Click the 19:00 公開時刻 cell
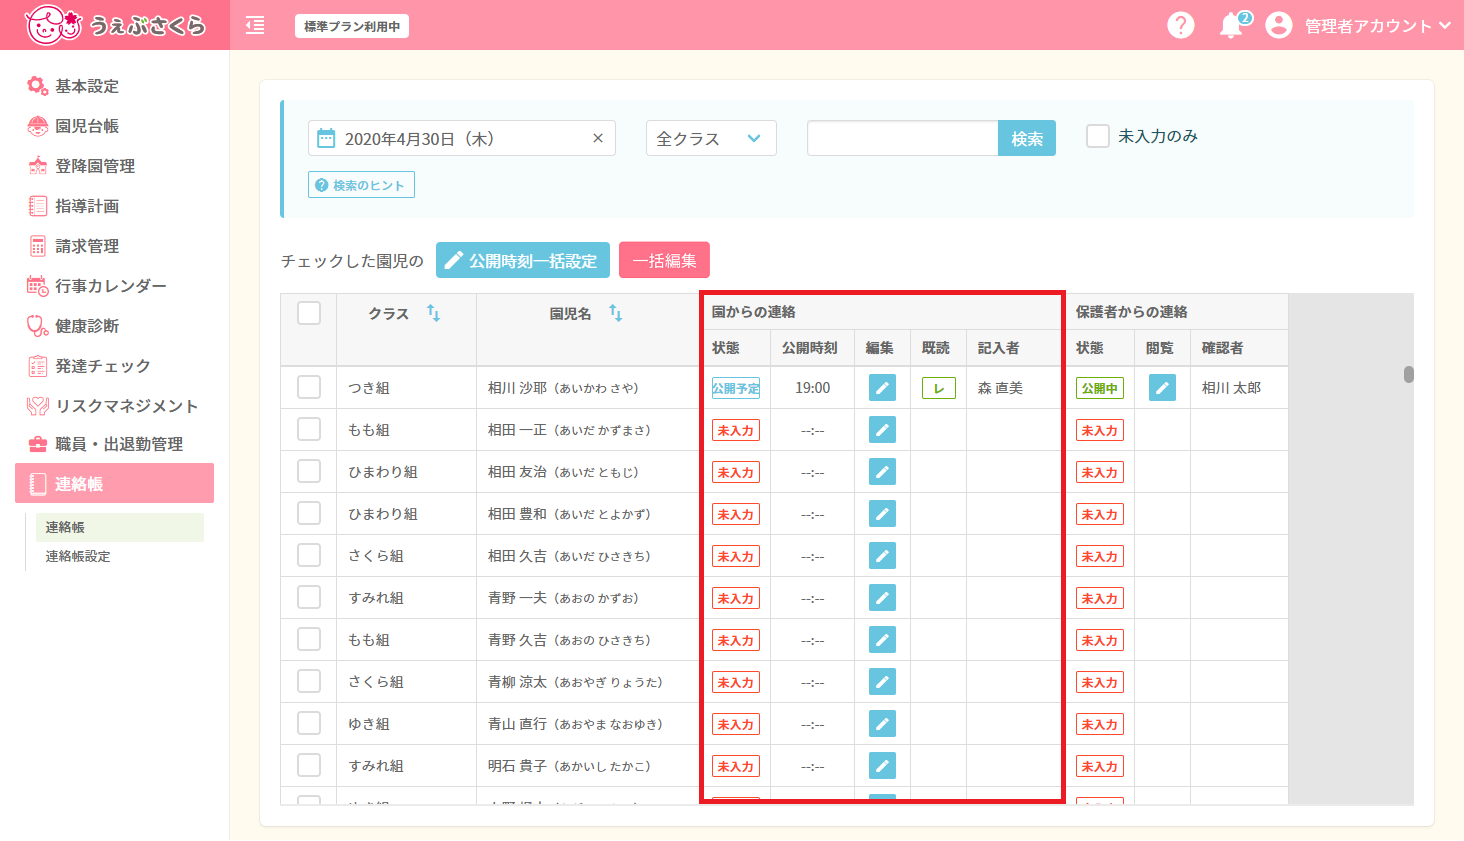1464x841 pixels. click(x=813, y=388)
